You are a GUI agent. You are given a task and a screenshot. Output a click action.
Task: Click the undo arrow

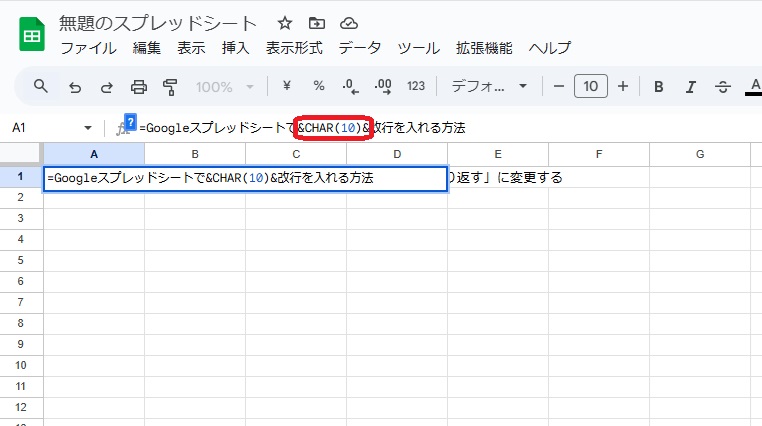point(75,87)
